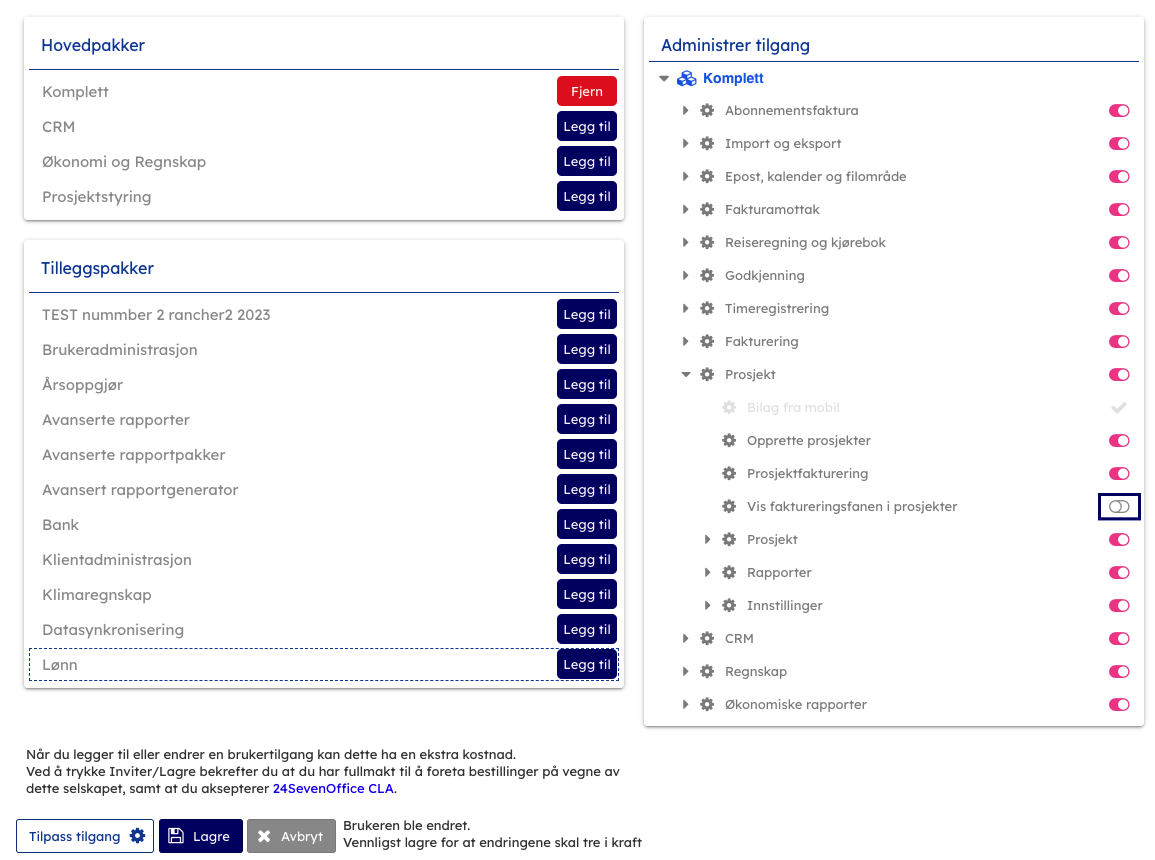Open the 24SevenOffice CLA link
Screen dimensions: 1155x860
pos(333,789)
